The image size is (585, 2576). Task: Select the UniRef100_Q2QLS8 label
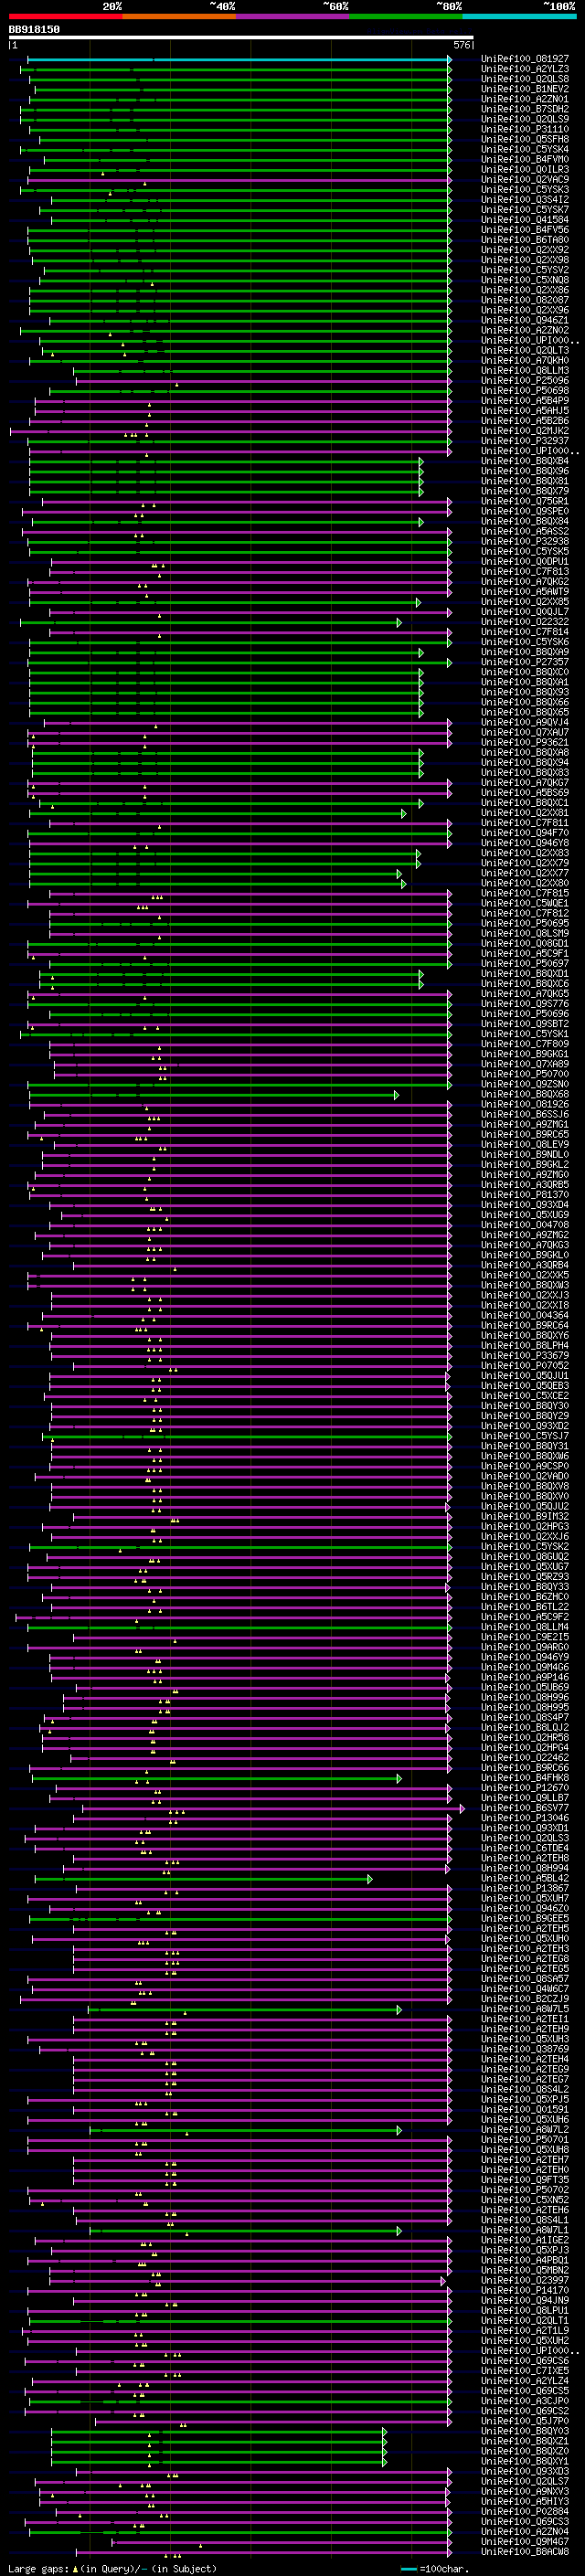(x=525, y=79)
